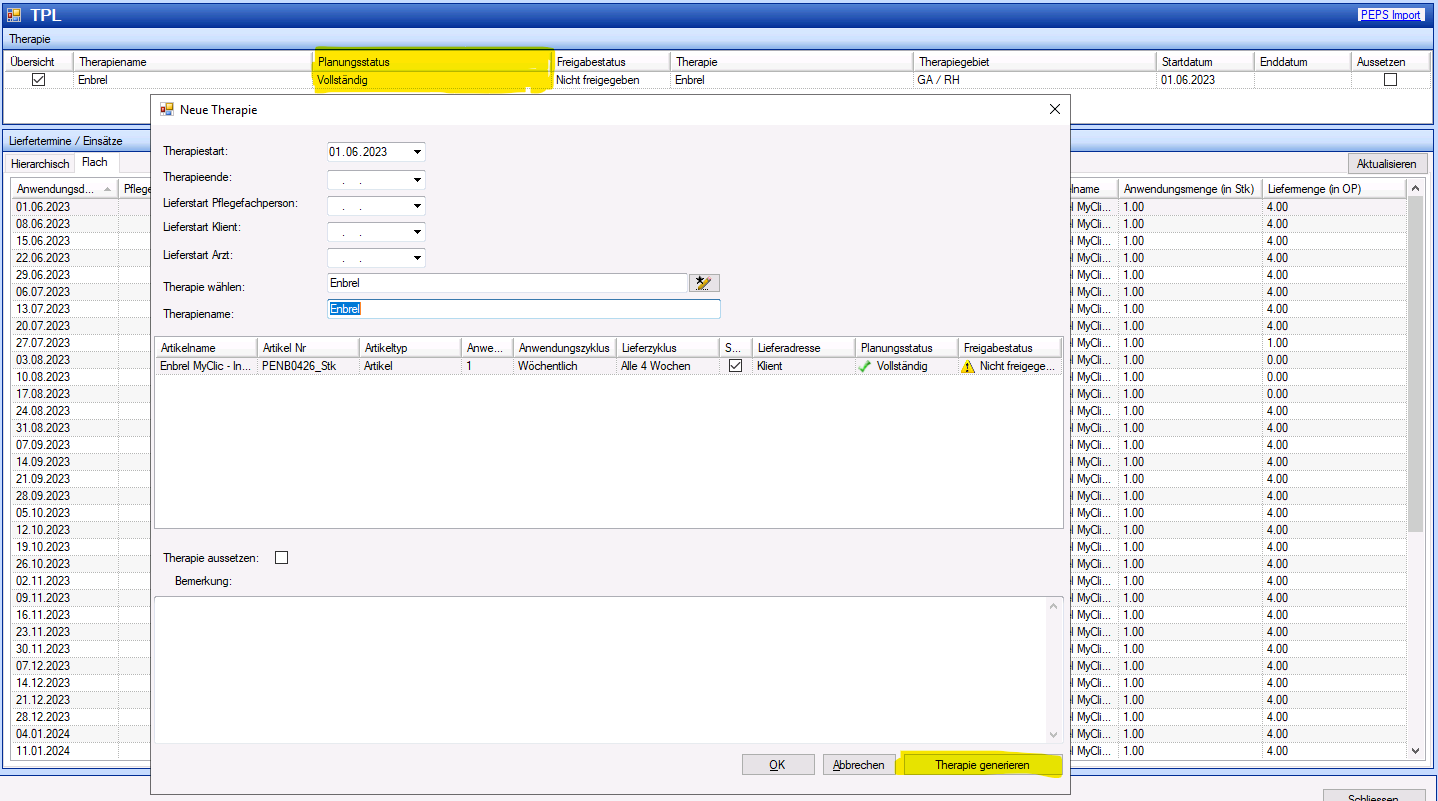Click the yellow warning icon in Freigabestatus
The width and height of the screenshot is (1438, 801).
(968, 367)
